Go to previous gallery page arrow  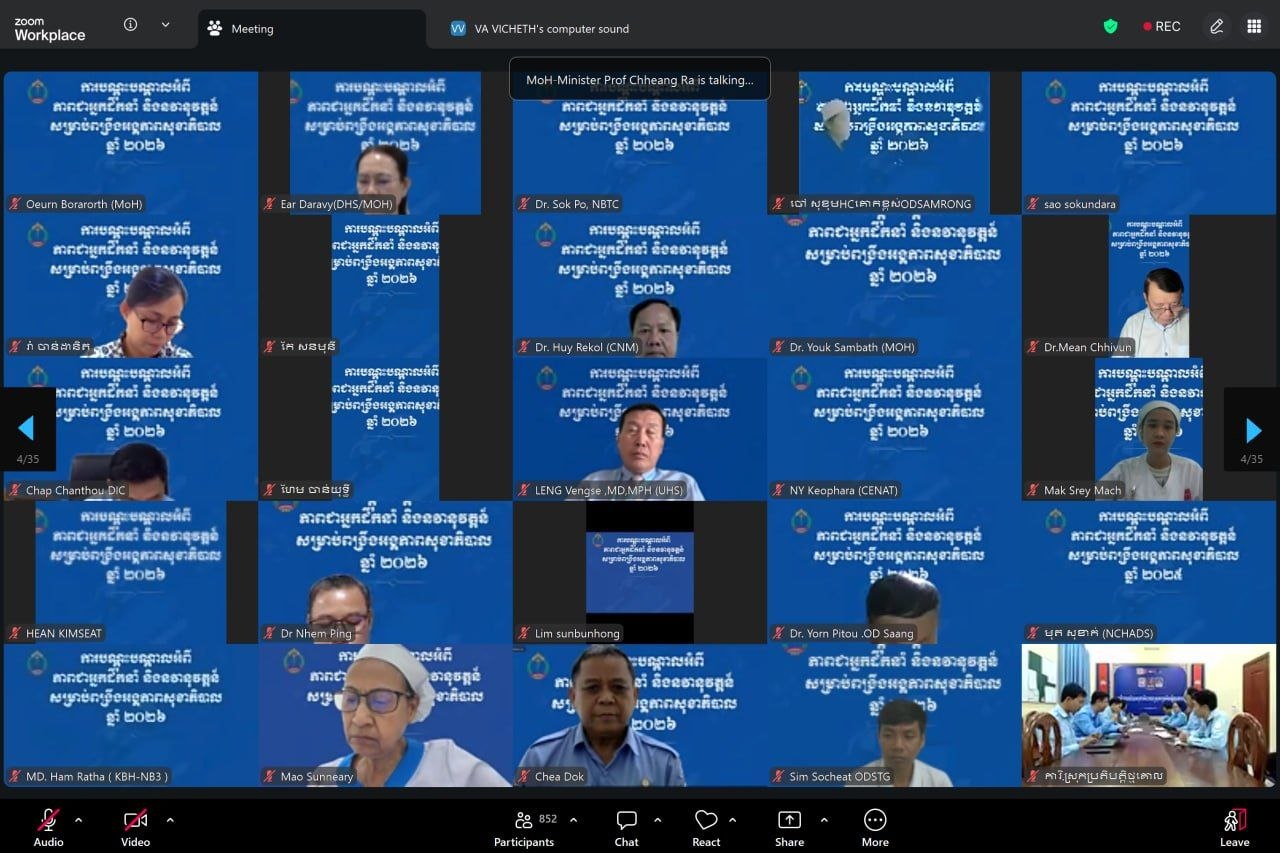coord(27,428)
